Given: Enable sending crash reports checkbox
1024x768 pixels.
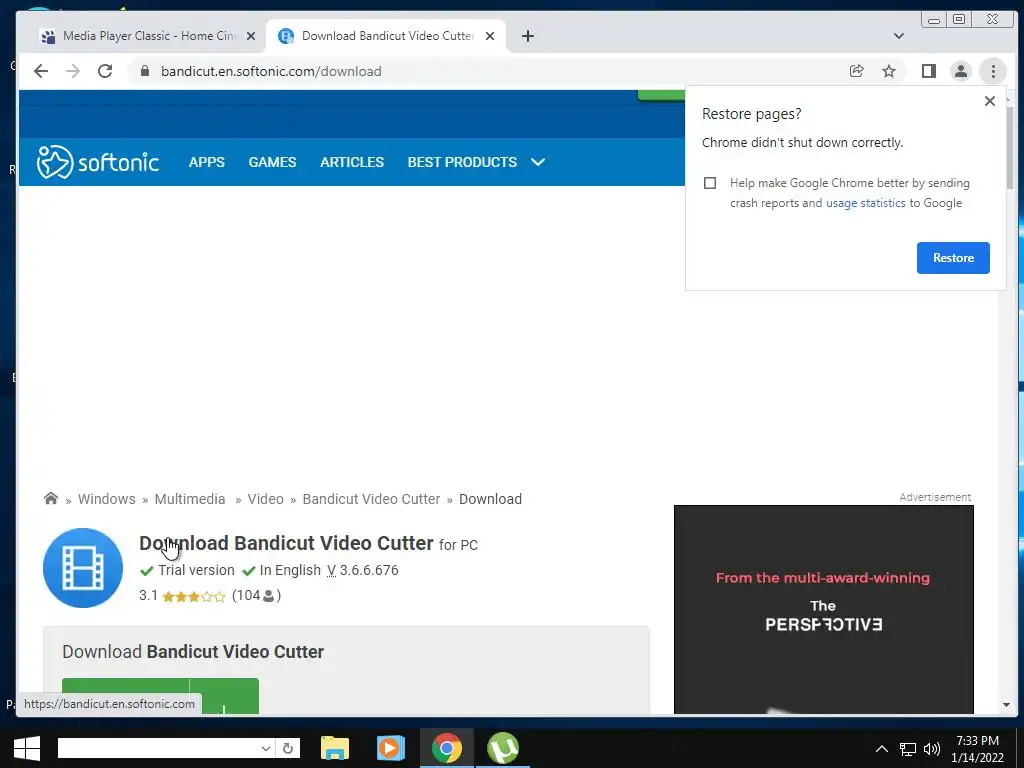Looking at the screenshot, I should click(710, 183).
